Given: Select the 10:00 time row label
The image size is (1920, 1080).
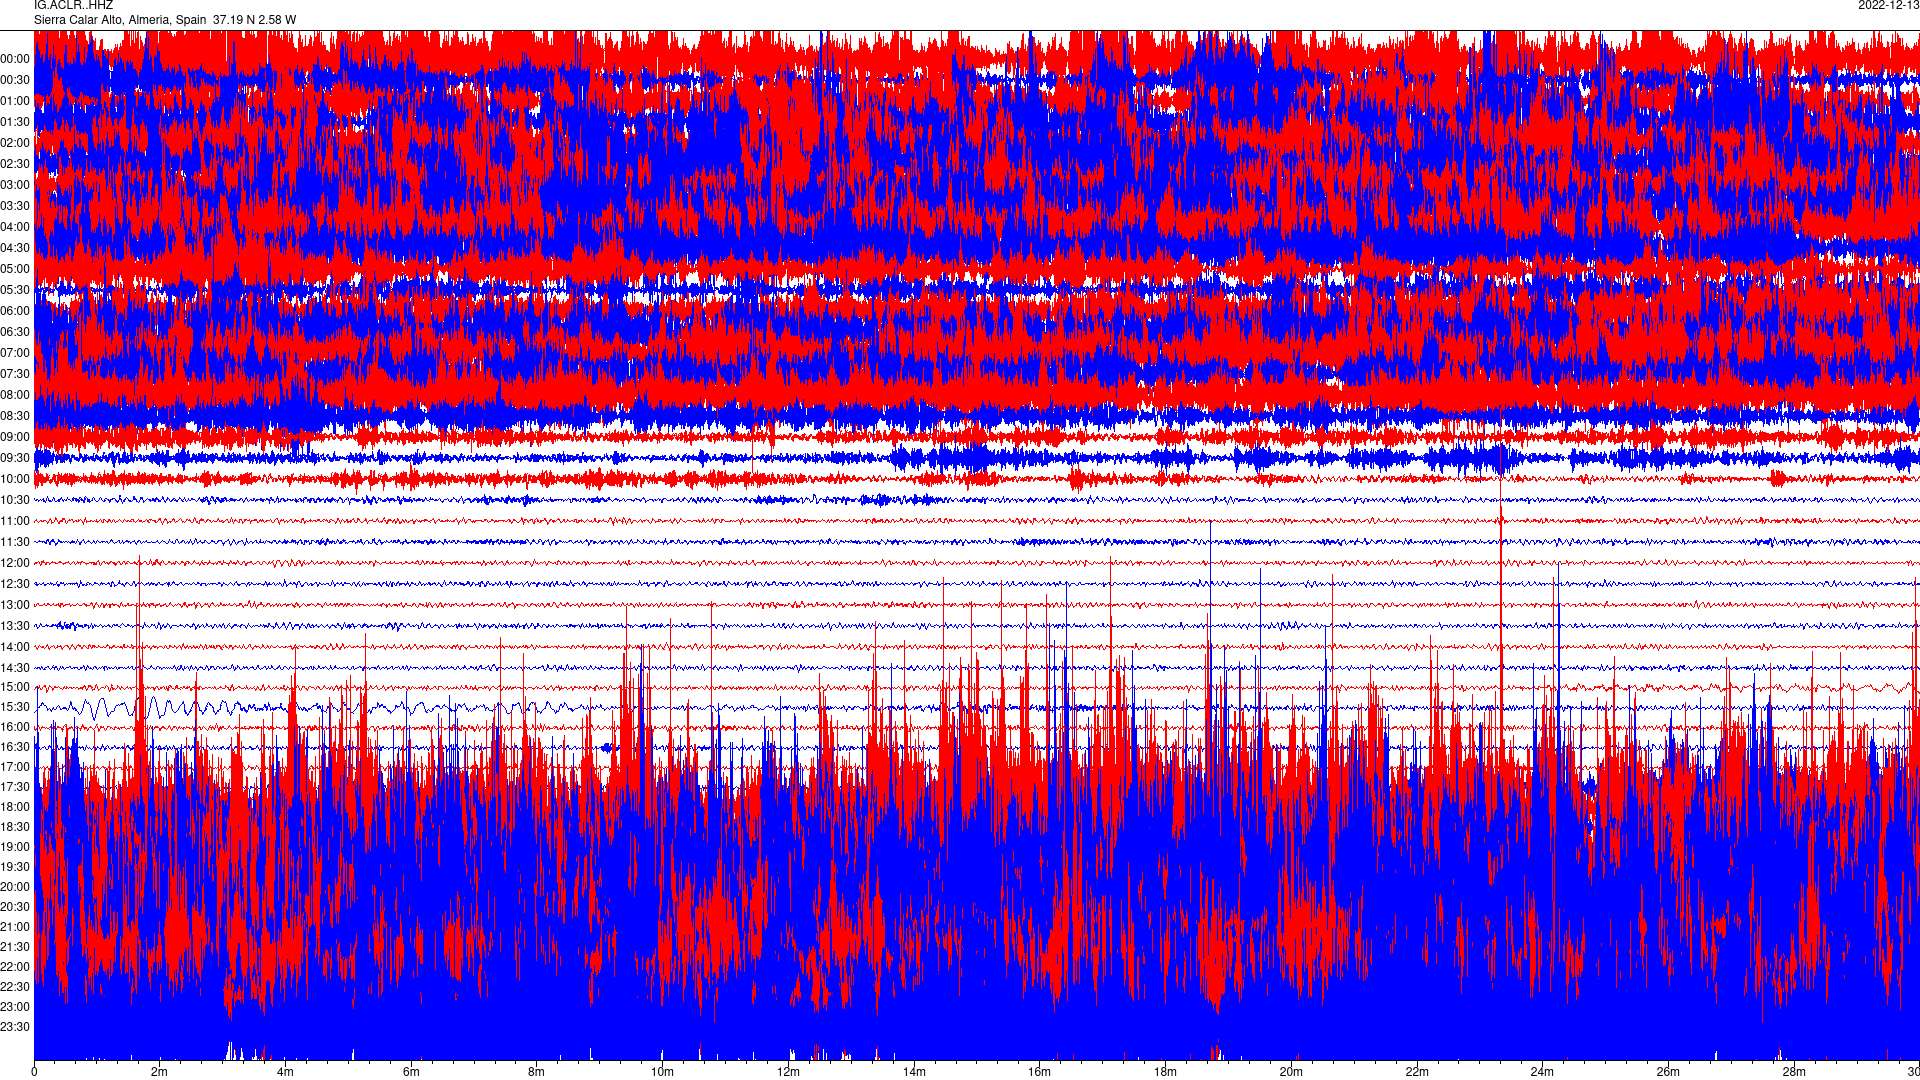Looking at the screenshot, I should pyautogui.click(x=15, y=479).
